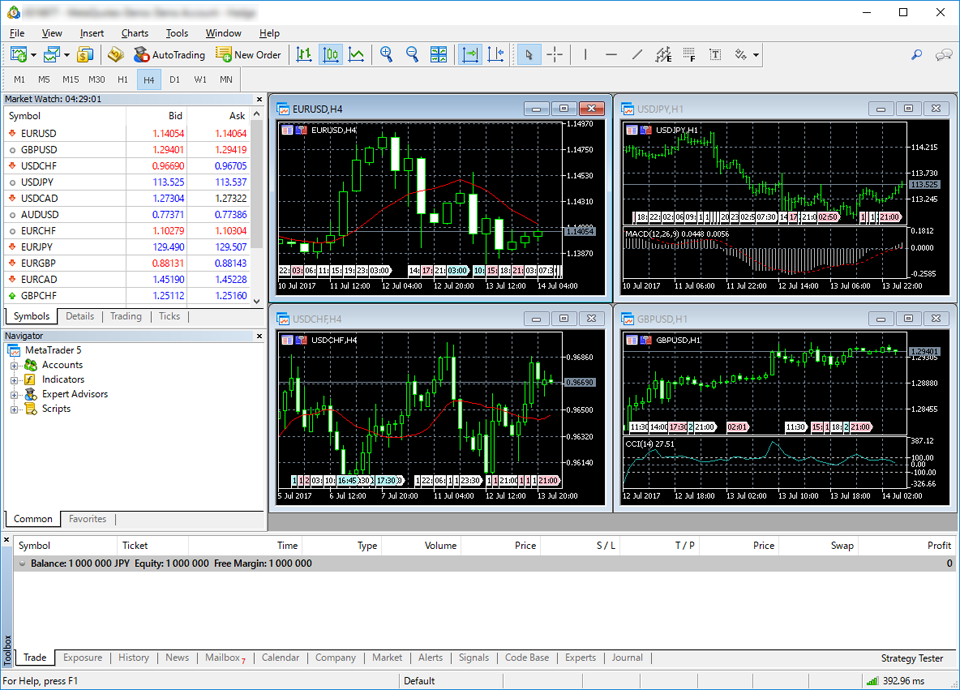Select the M15 timeframe
The image size is (960, 690).
pos(70,80)
